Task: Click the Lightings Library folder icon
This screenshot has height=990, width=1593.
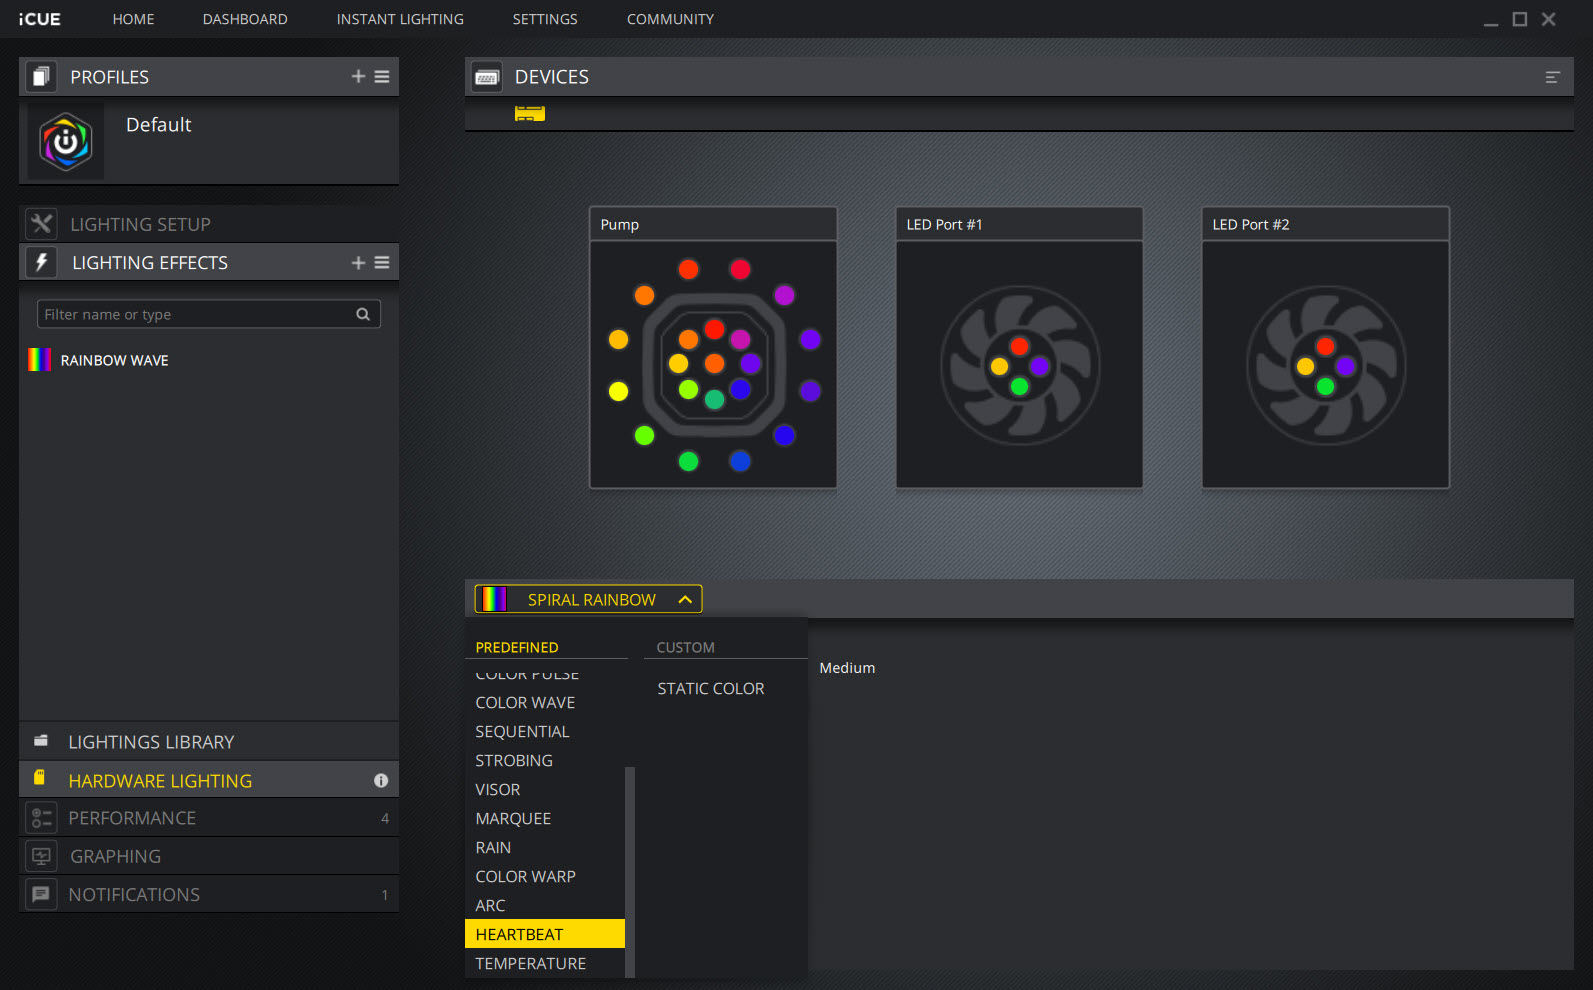Action: [x=41, y=741]
